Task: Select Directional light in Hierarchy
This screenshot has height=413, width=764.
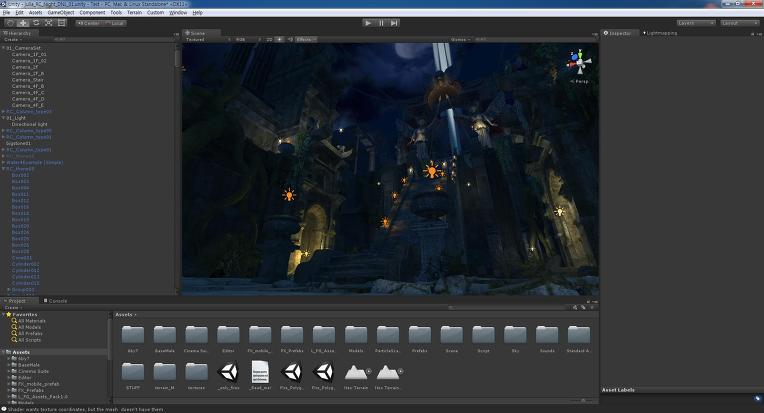Action: coord(29,124)
